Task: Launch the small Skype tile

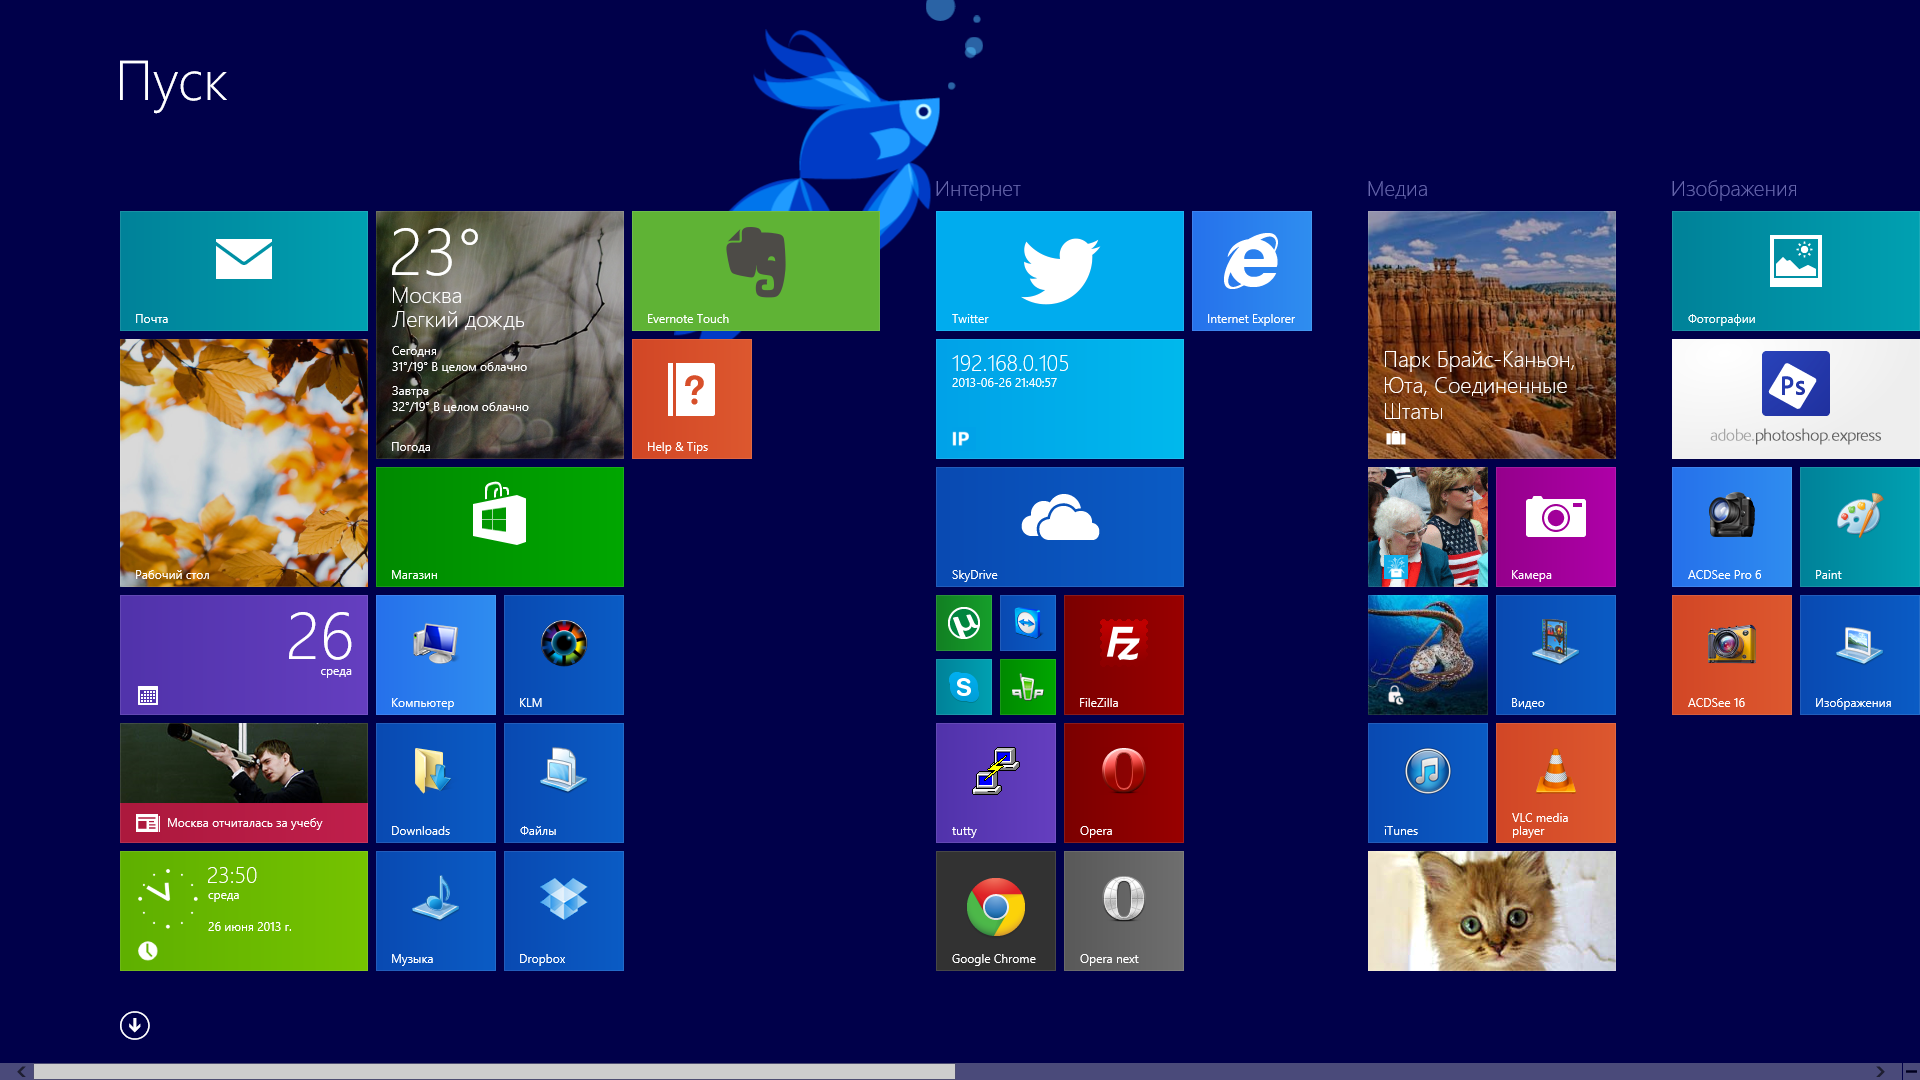Action: (964, 687)
